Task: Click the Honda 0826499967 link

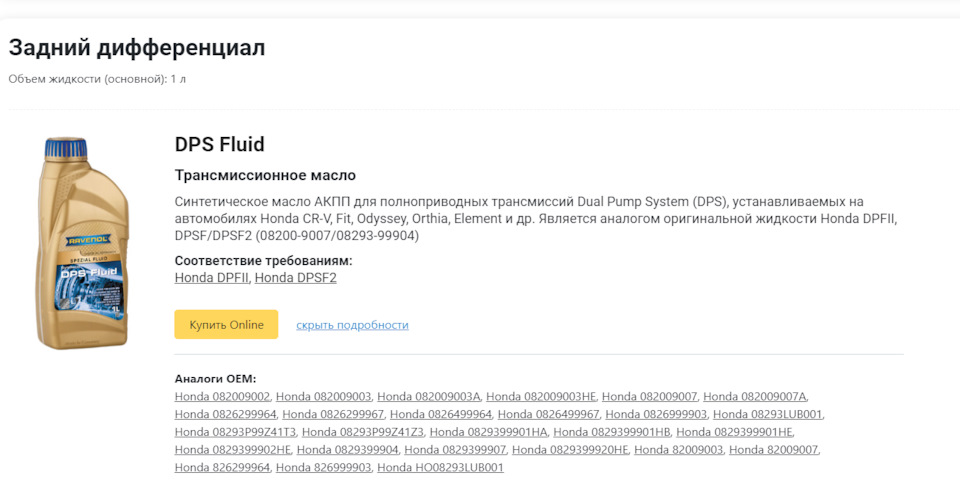Action: [x=549, y=414]
